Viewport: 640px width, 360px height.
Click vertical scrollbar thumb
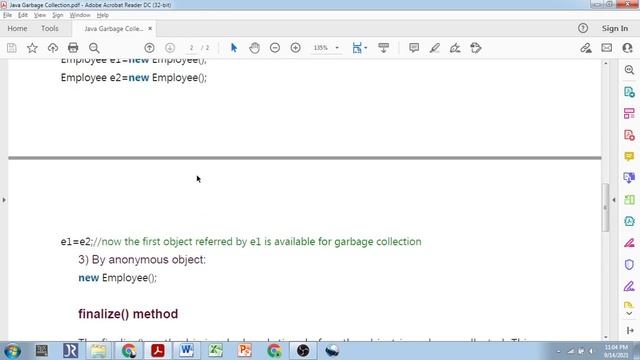tap(606, 207)
